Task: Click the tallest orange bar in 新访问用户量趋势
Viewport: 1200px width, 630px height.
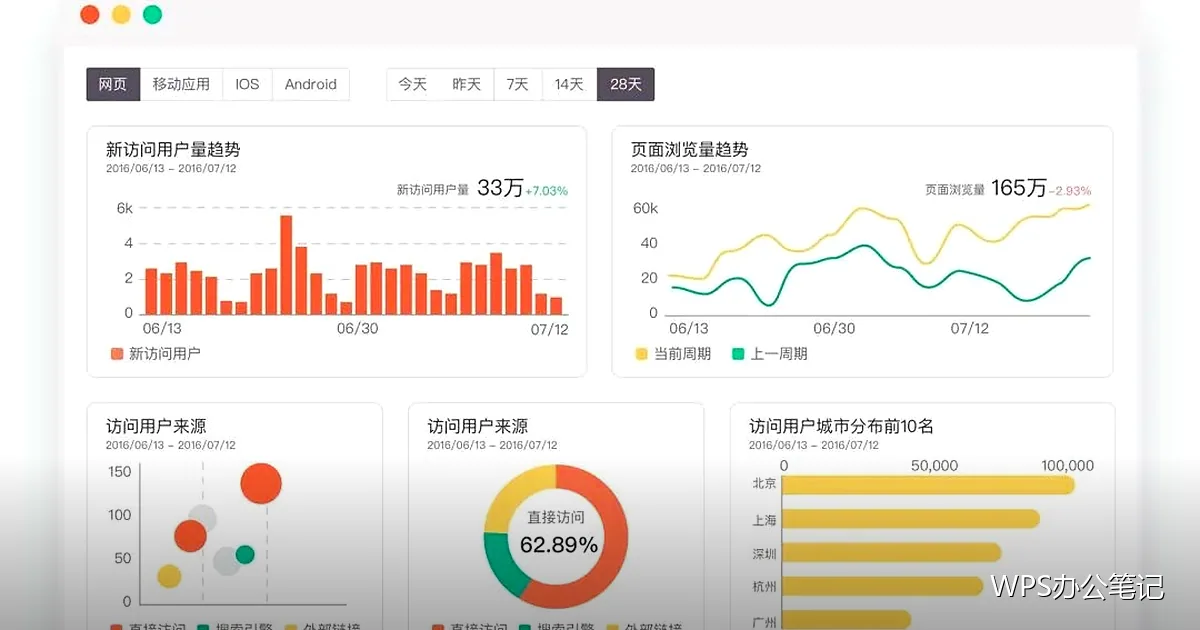Action: click(x=286, y=264)
